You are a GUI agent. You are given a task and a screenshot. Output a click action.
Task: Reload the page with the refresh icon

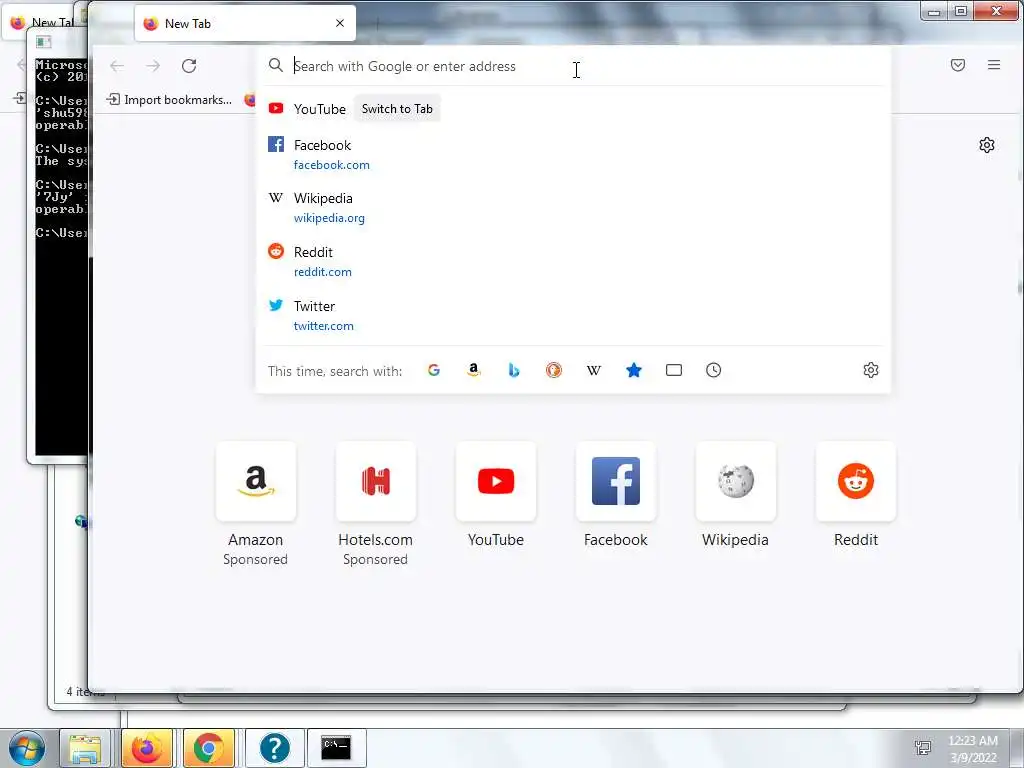tap(189, 66)
